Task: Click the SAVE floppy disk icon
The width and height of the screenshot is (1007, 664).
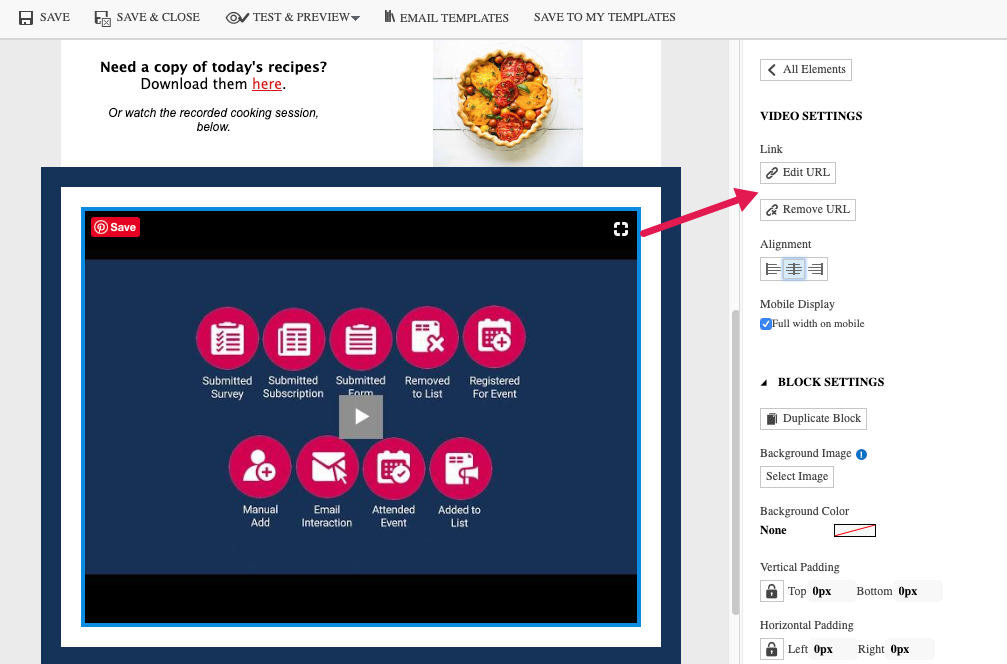Action: click(x=26, y=18)
